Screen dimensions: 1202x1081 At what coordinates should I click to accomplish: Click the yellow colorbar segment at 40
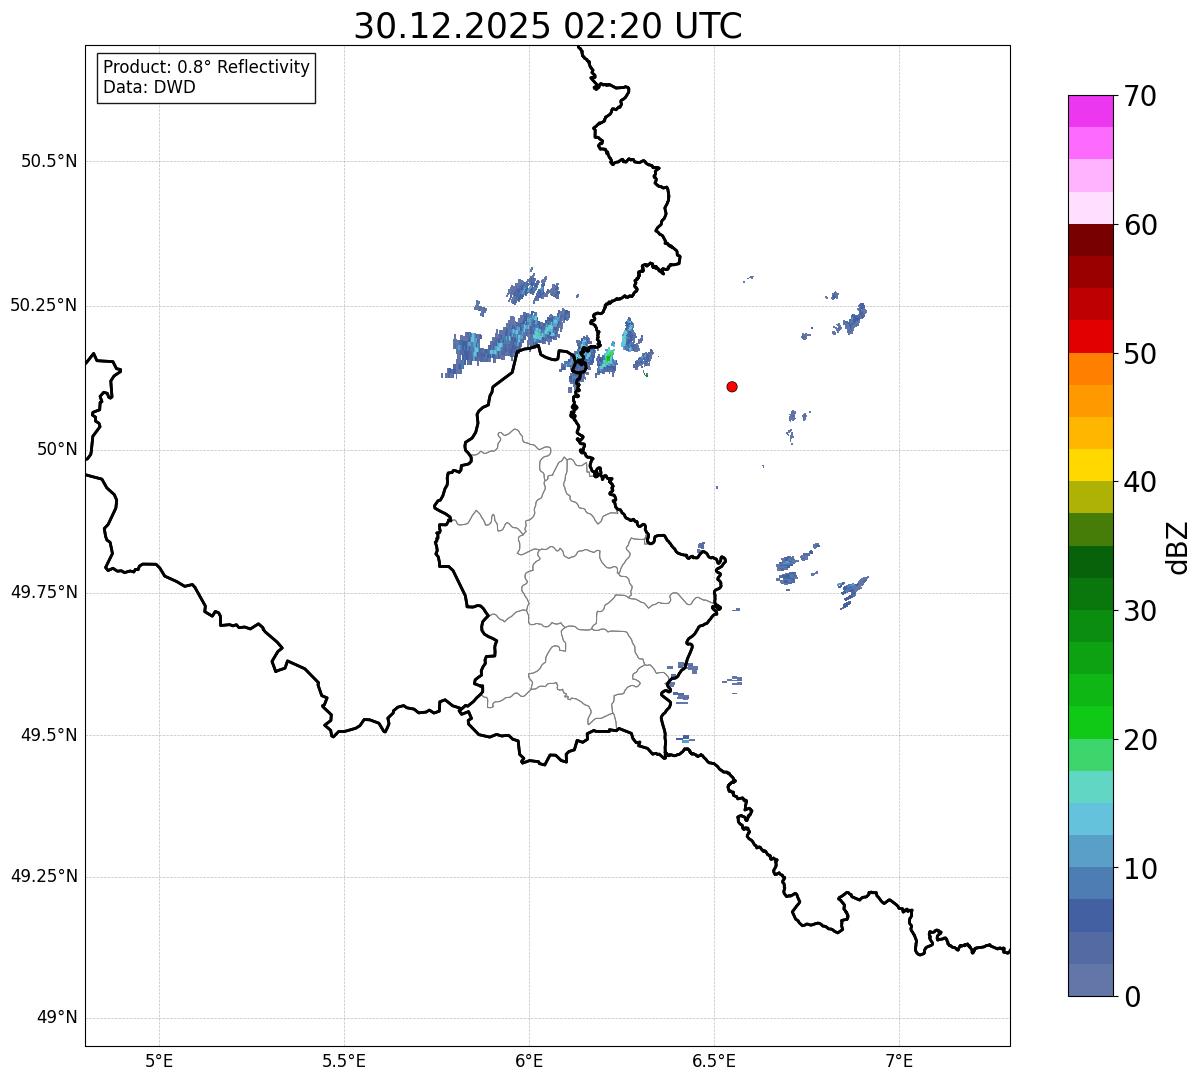[1090, 465]
